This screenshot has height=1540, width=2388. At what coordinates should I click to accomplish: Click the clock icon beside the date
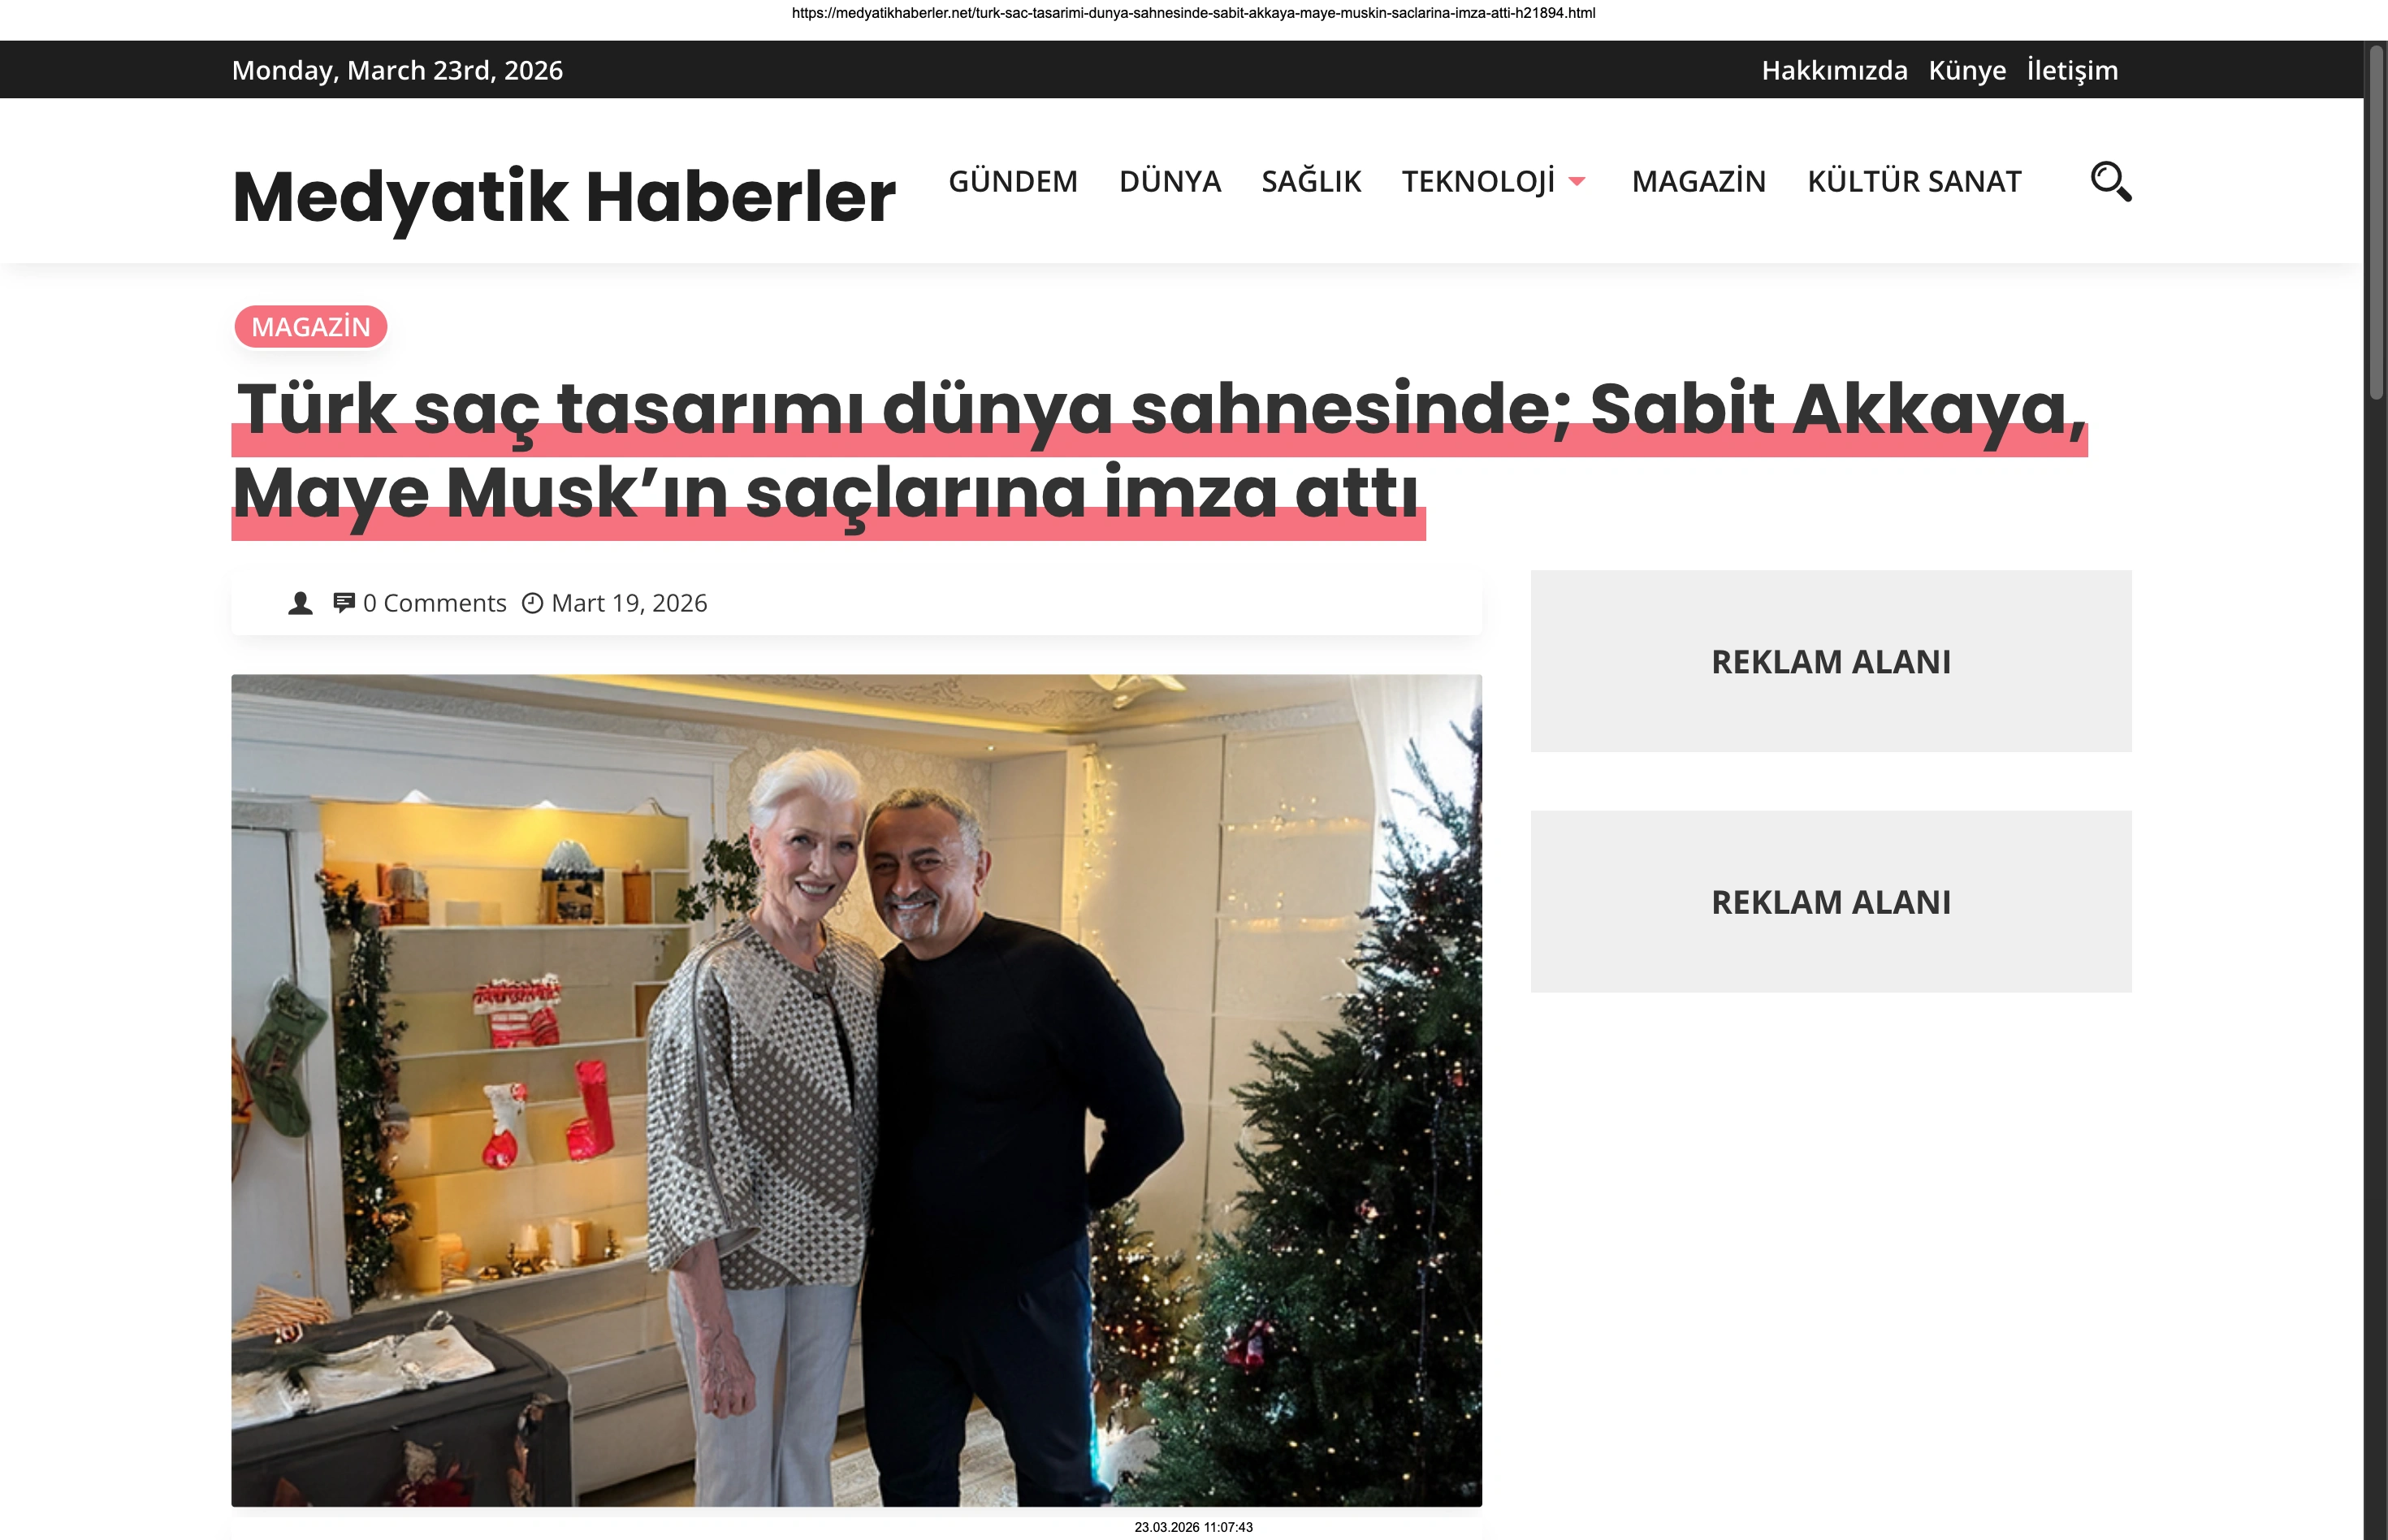click(x=533, y=603)
